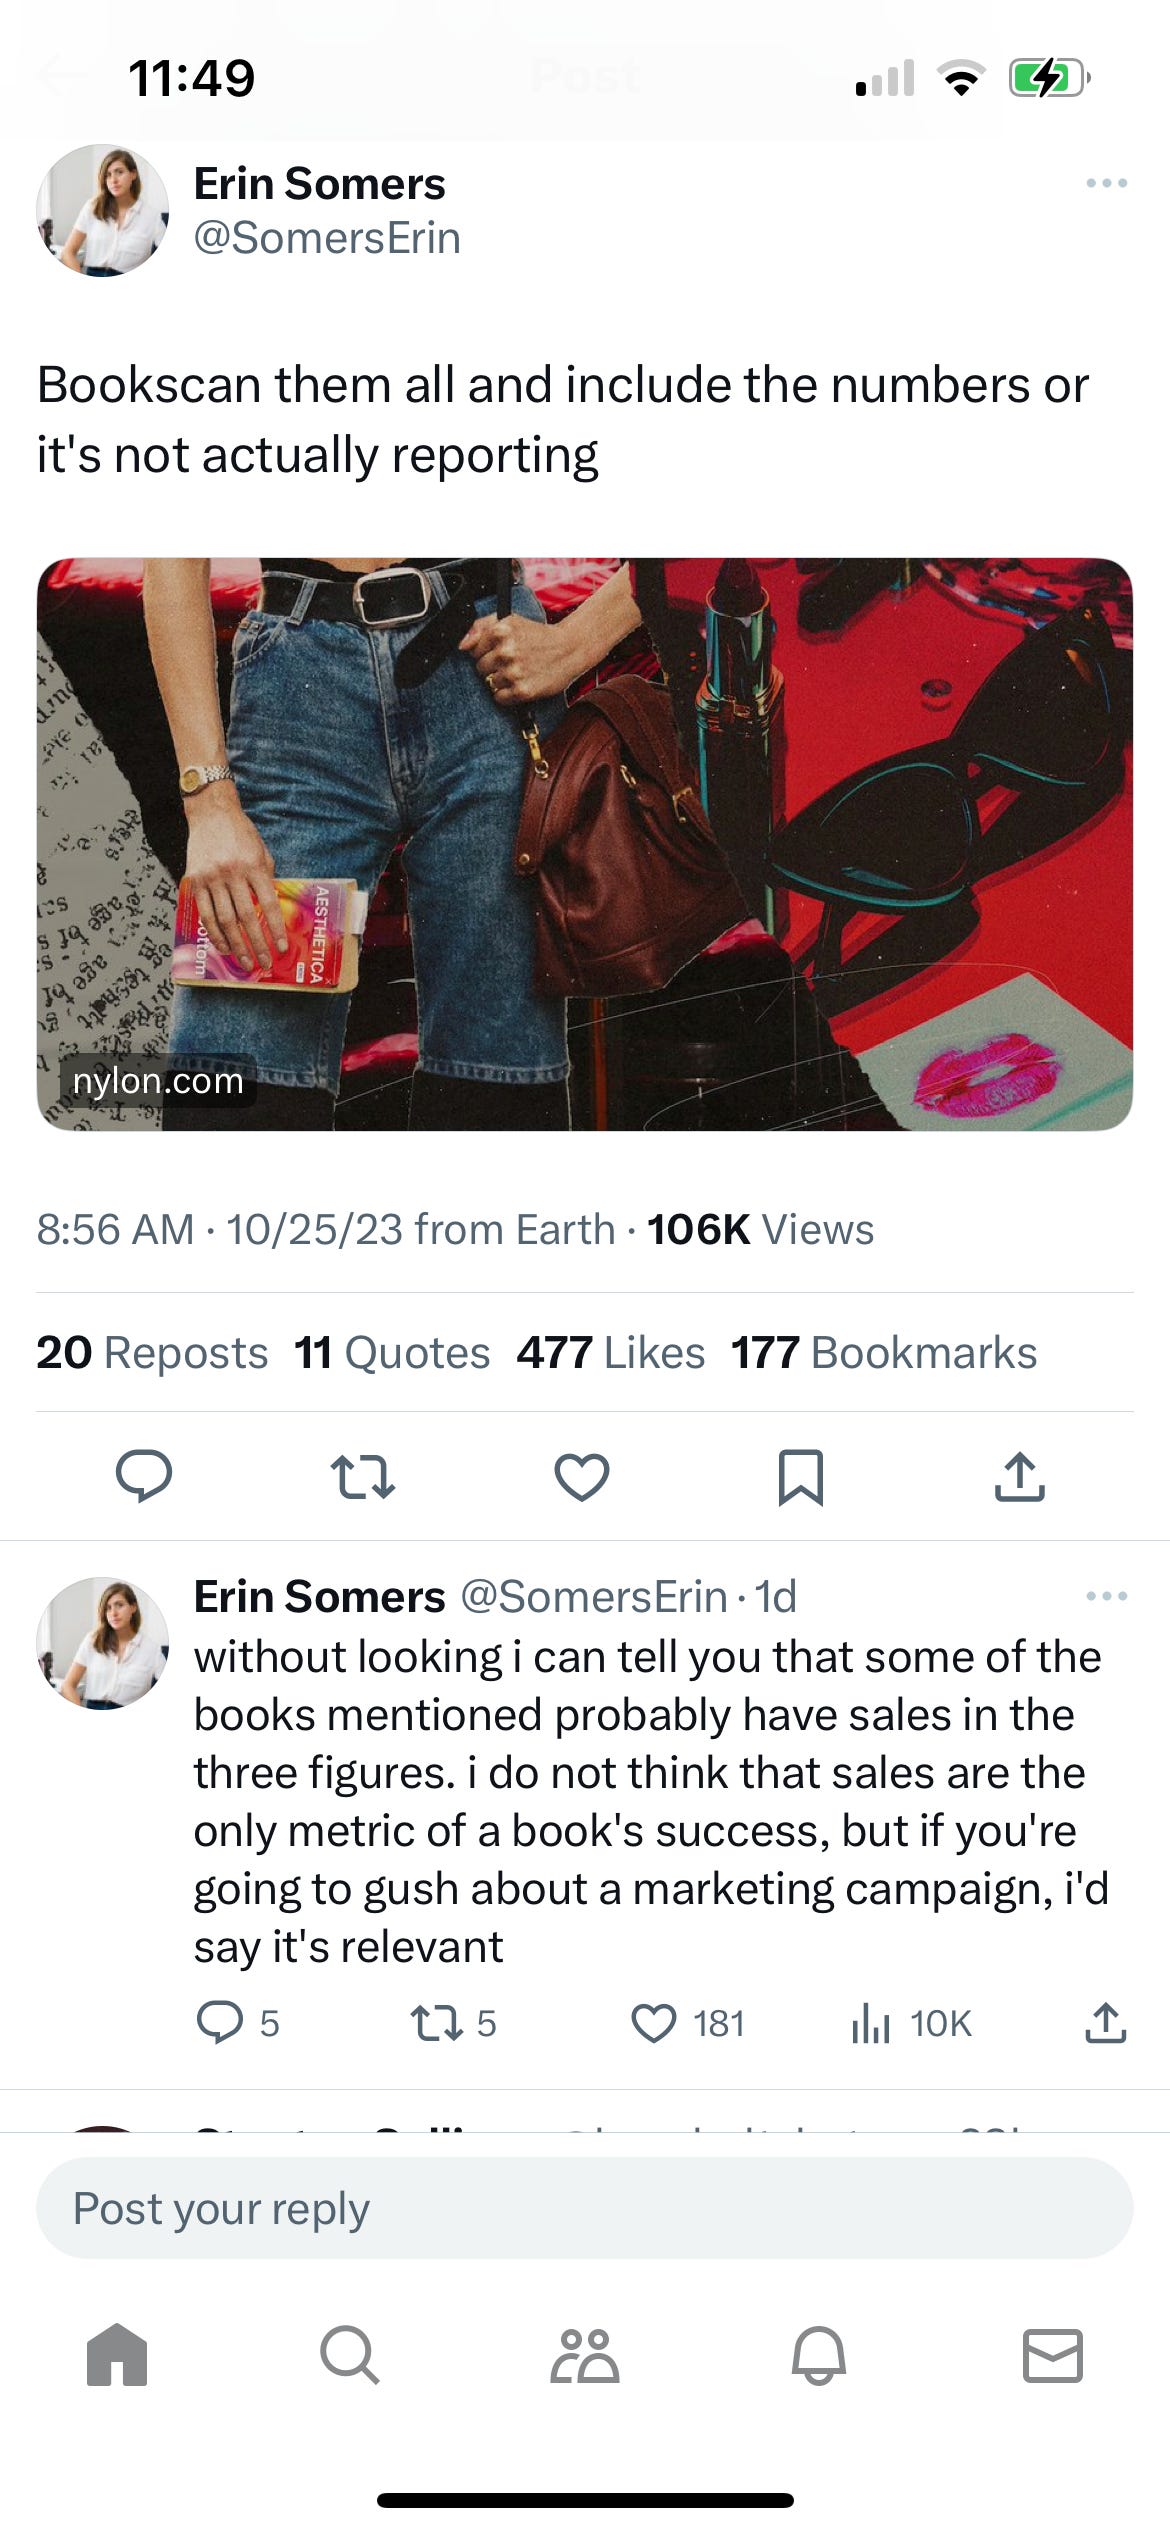
Task: View the list of 477 Likes
Action: [611, 1351]
